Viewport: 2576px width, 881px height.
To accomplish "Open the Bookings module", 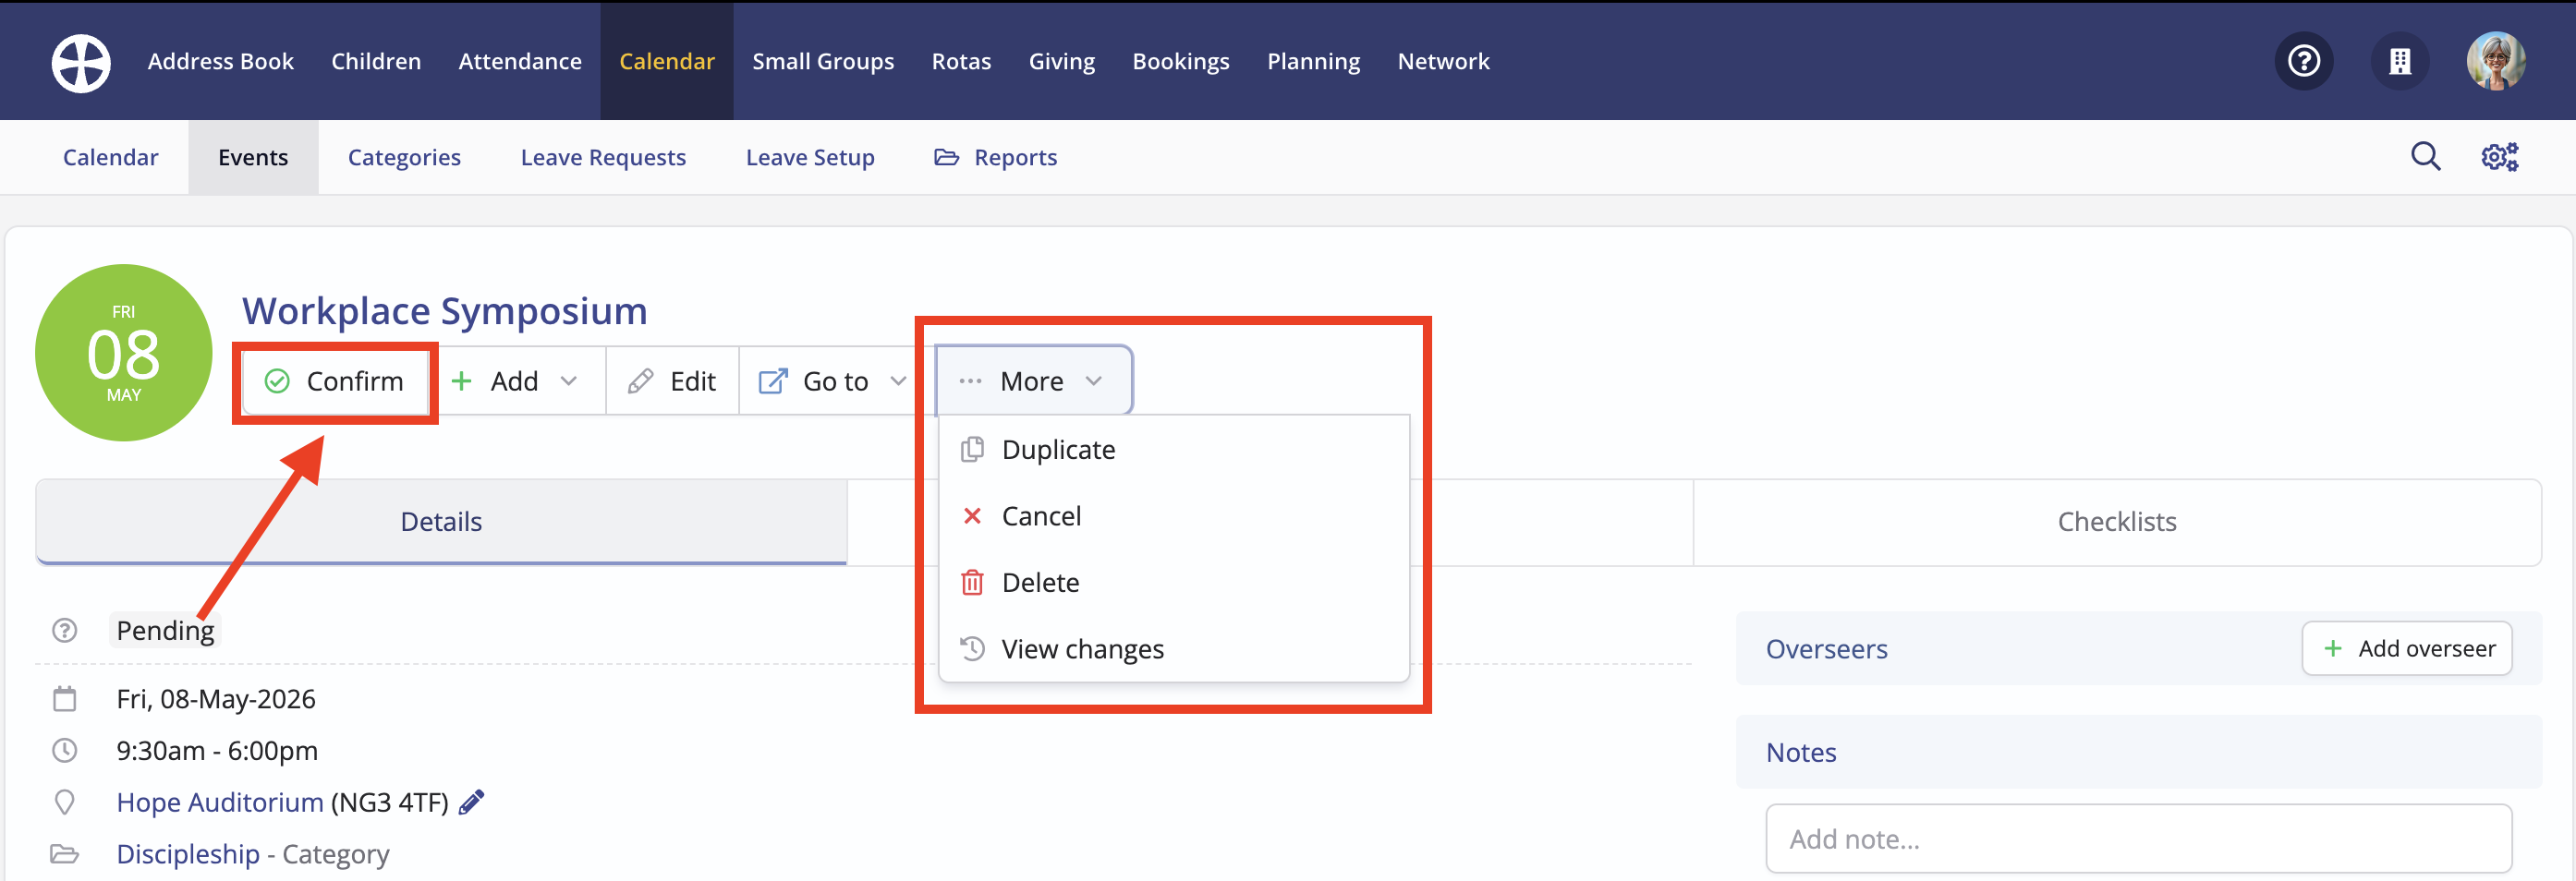I will (x=1181, y=61).
